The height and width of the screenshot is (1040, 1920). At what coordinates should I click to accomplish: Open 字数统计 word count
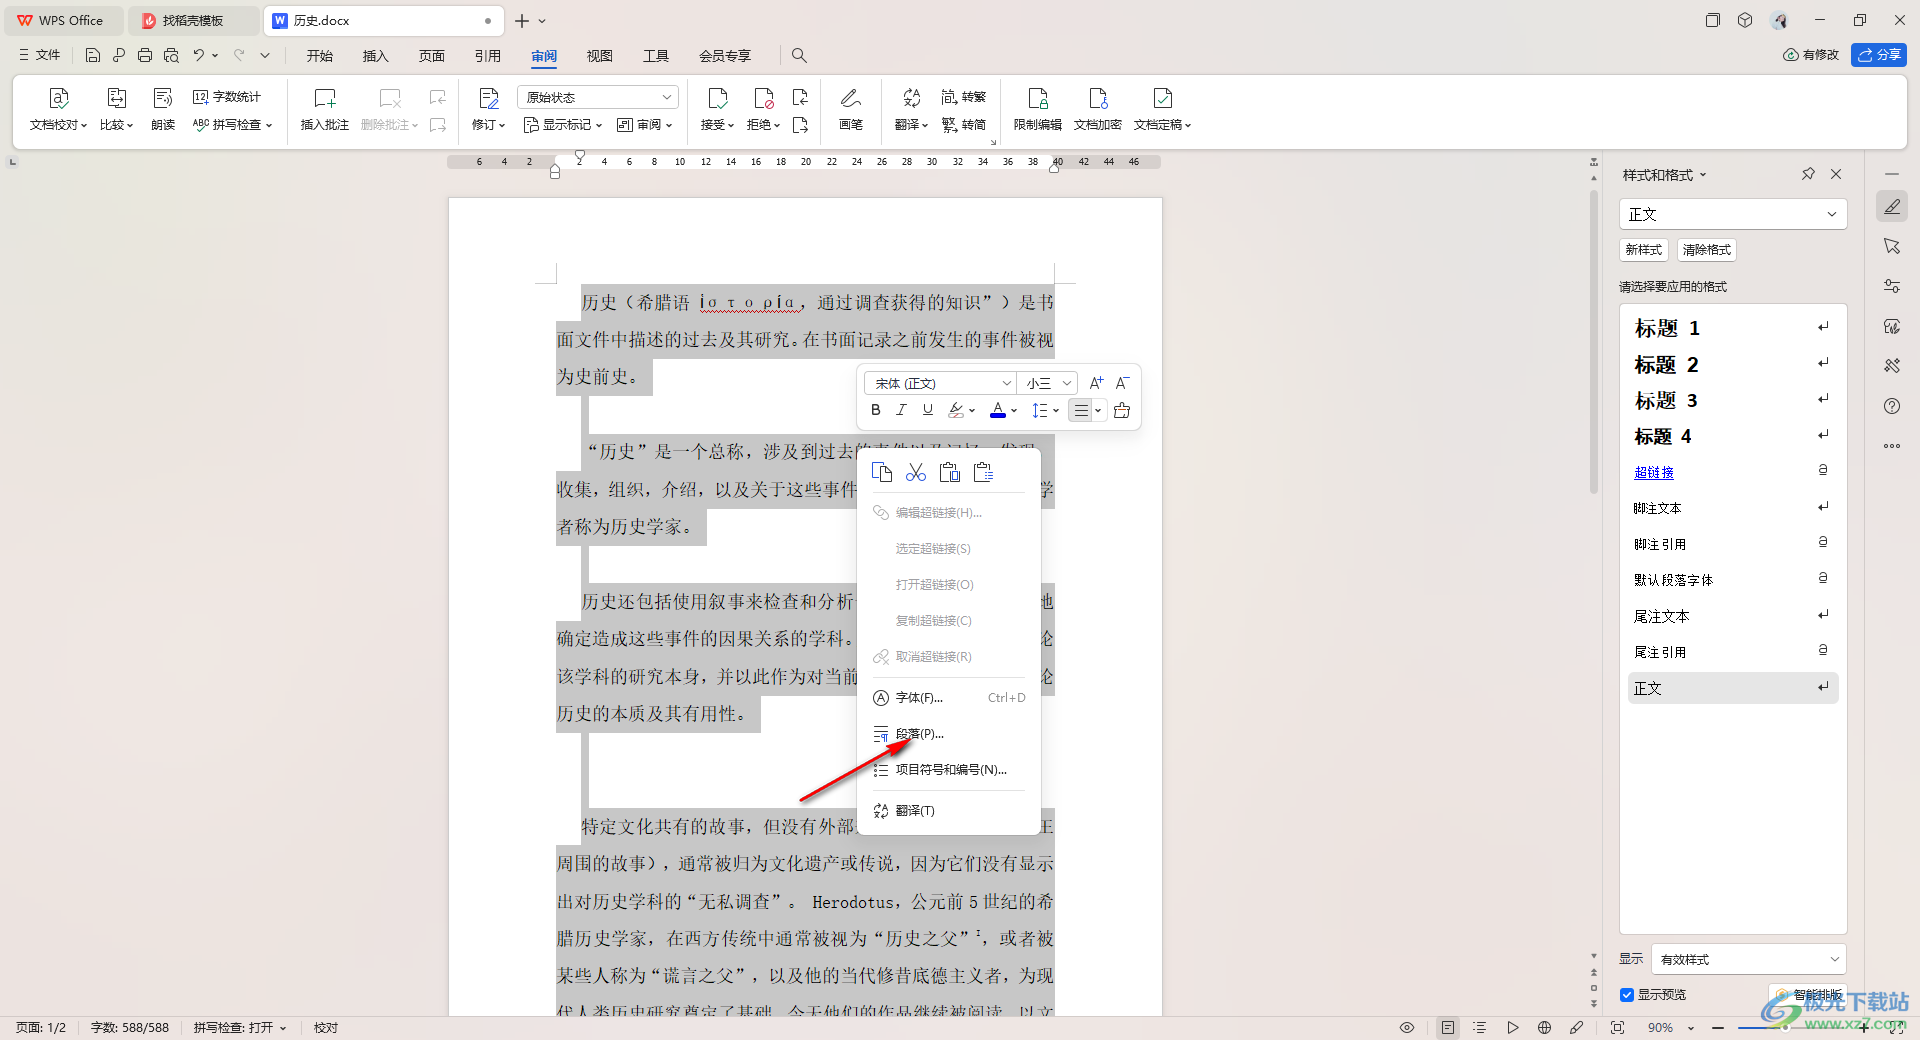(x=227, y=97)
